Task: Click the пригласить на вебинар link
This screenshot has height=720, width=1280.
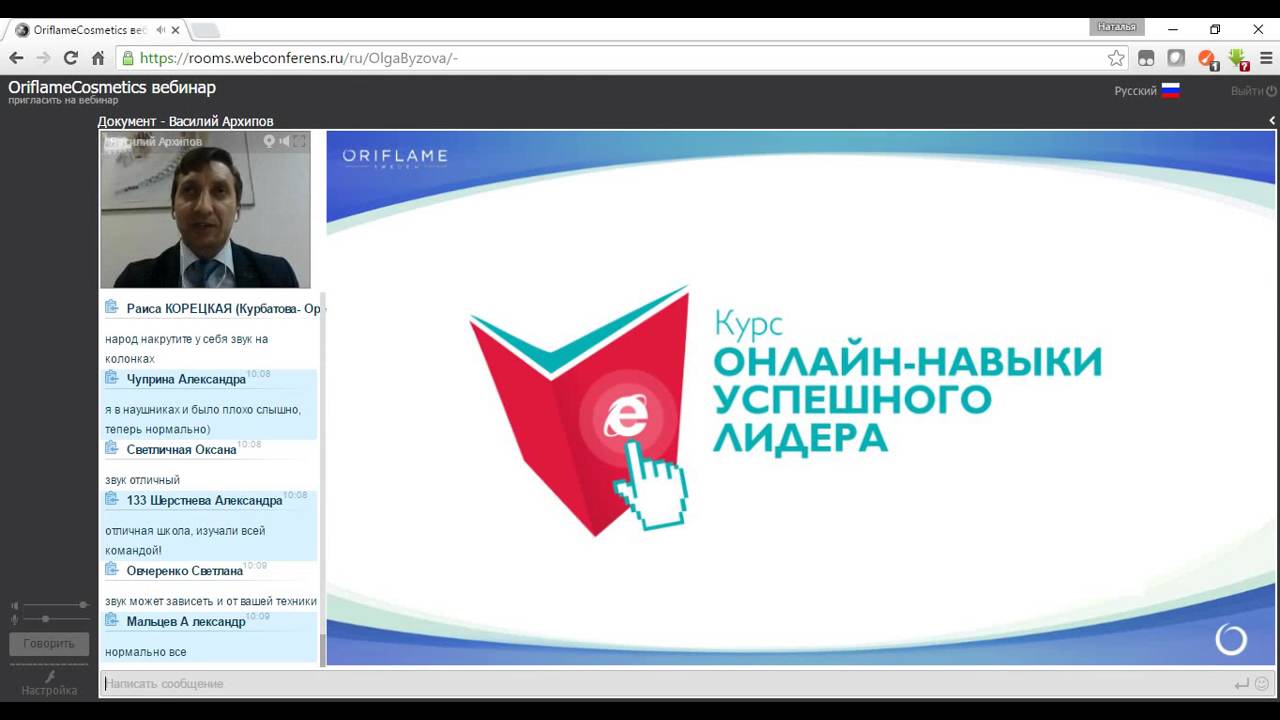Action: 63,100
